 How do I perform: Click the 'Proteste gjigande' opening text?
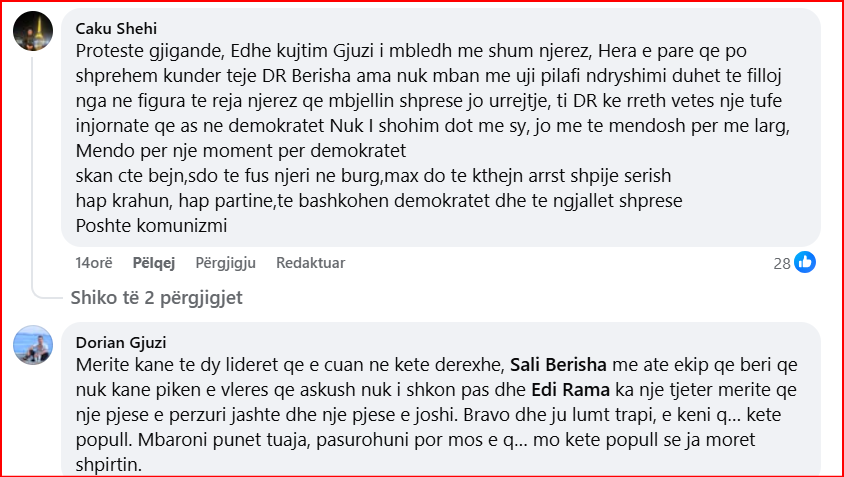(137, 50)
